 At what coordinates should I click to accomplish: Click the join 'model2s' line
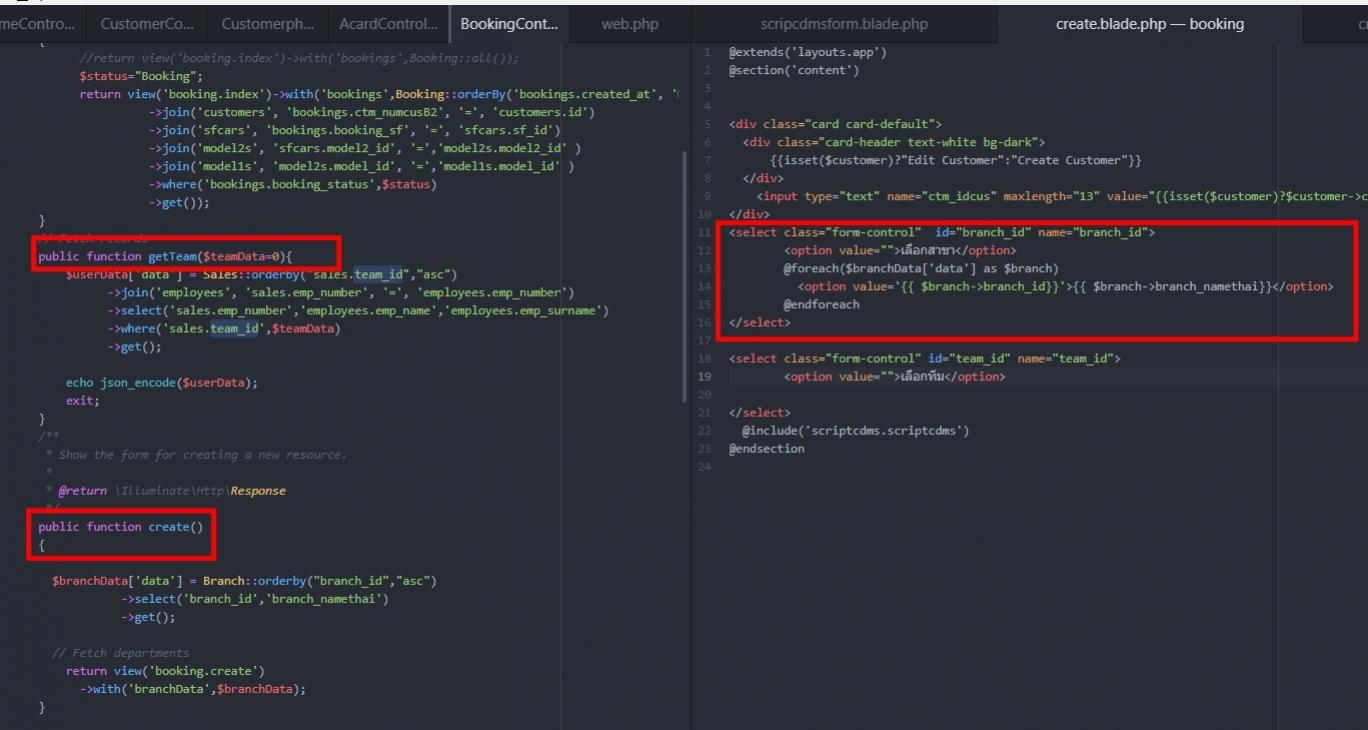(x=365, y=149)
